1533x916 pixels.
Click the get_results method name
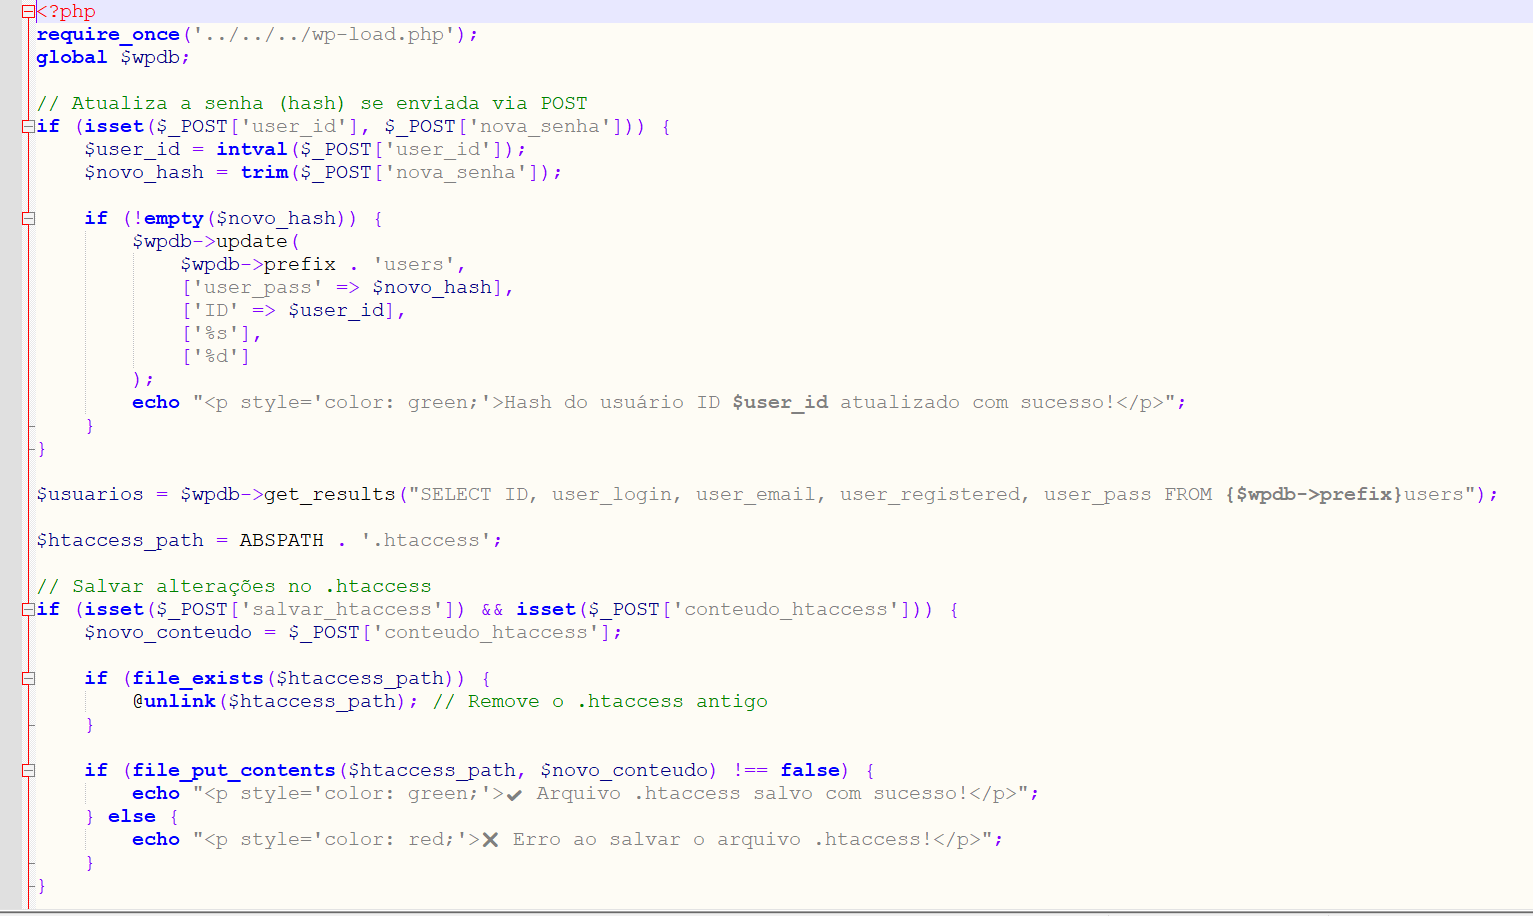pos(330,495)
